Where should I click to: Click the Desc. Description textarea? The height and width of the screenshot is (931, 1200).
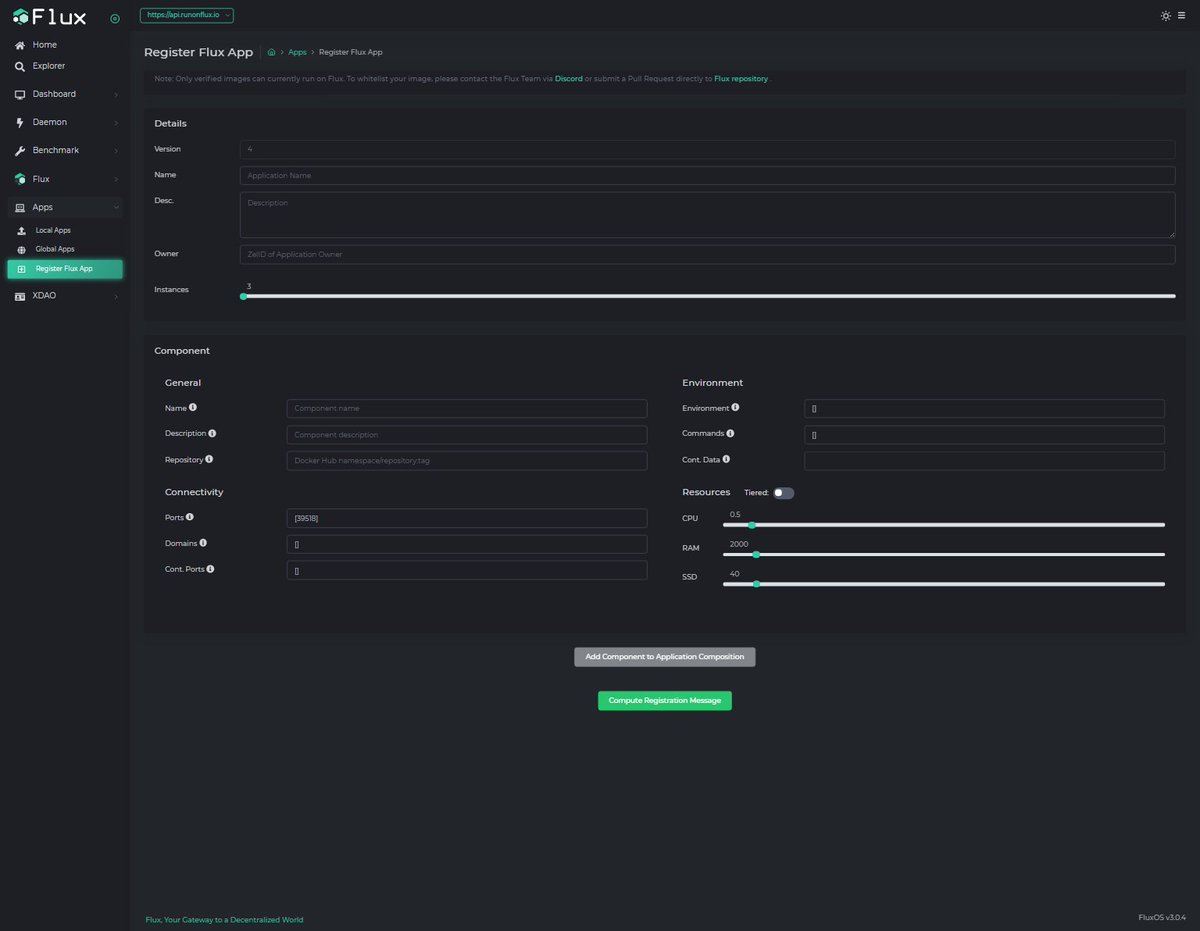[707, 215]
